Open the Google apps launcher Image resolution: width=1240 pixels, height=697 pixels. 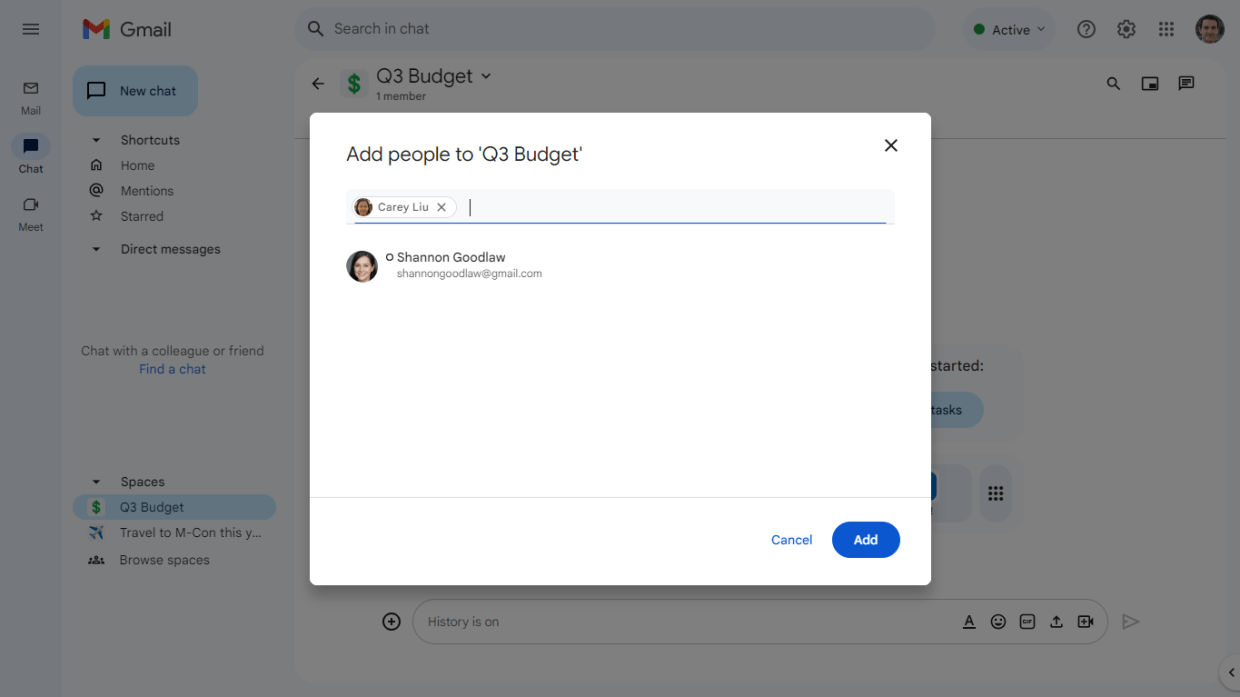click(x=1166, y=29)
